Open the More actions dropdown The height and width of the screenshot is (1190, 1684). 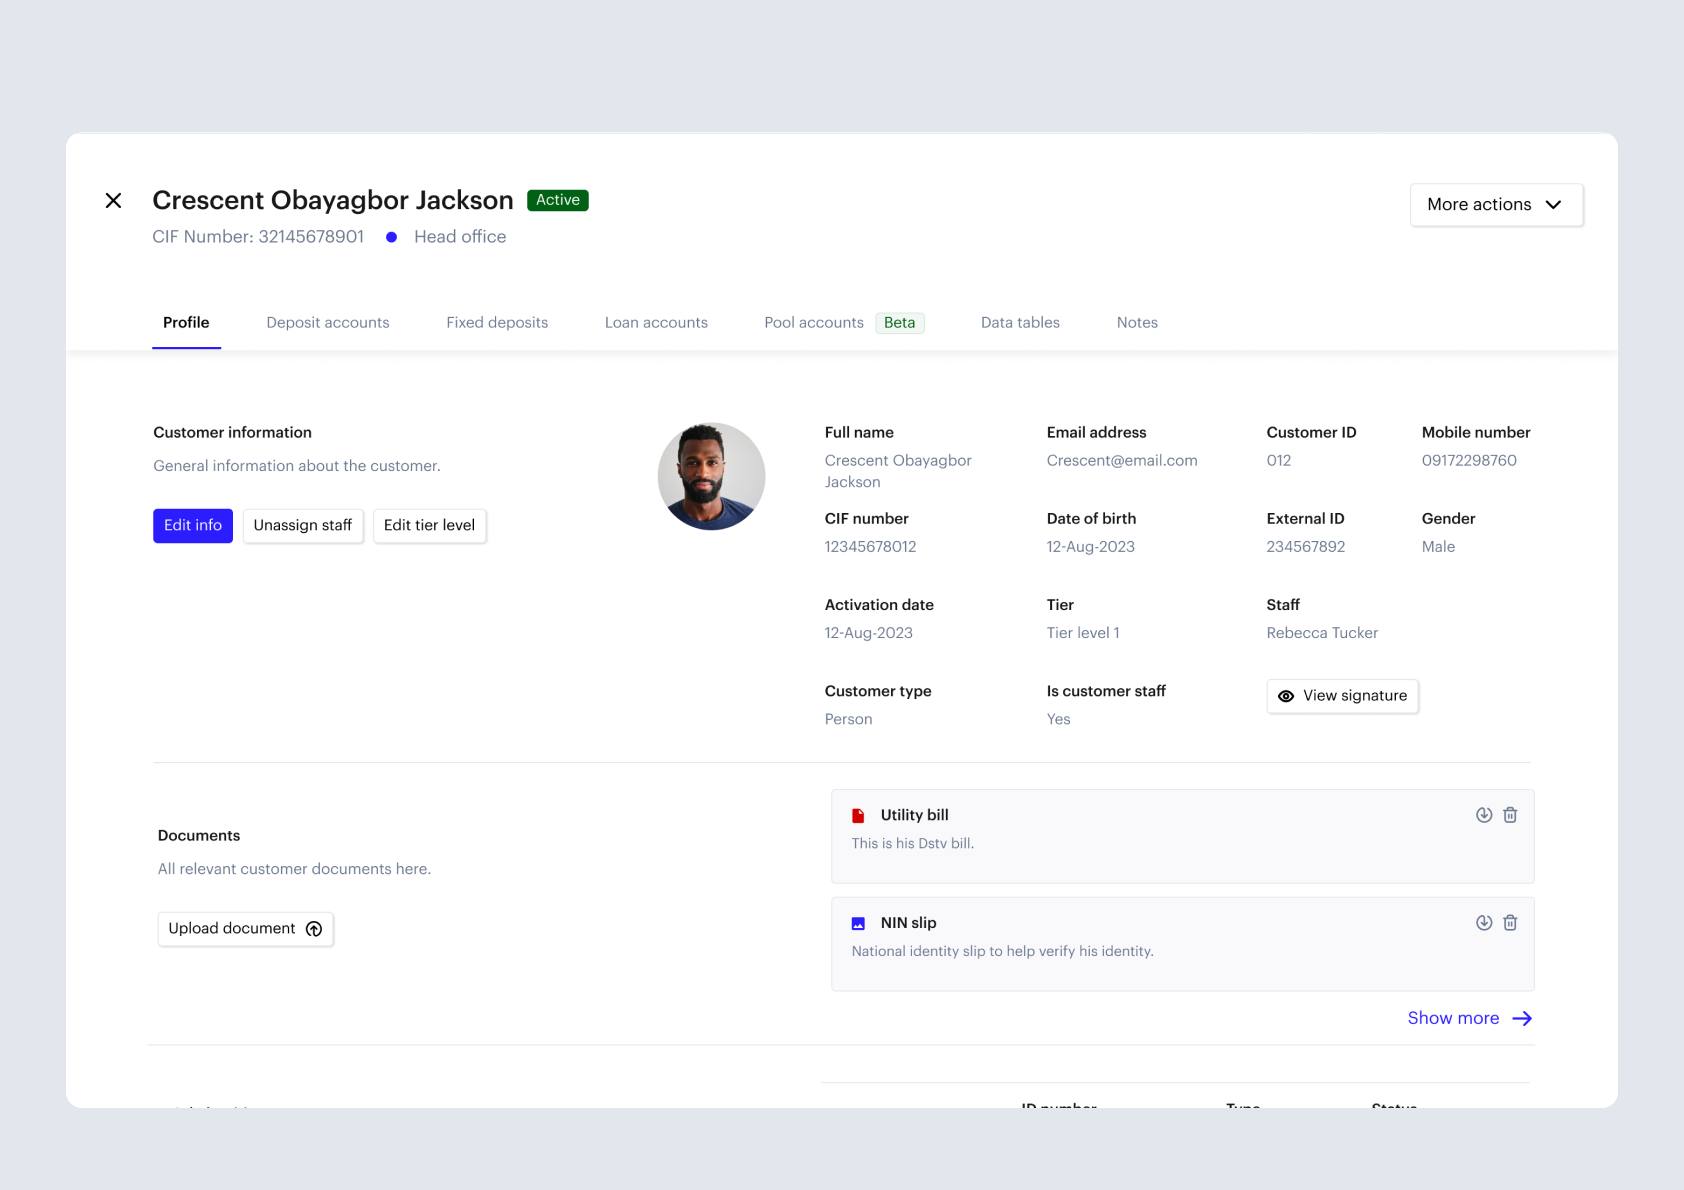[x=1495, y=204]
